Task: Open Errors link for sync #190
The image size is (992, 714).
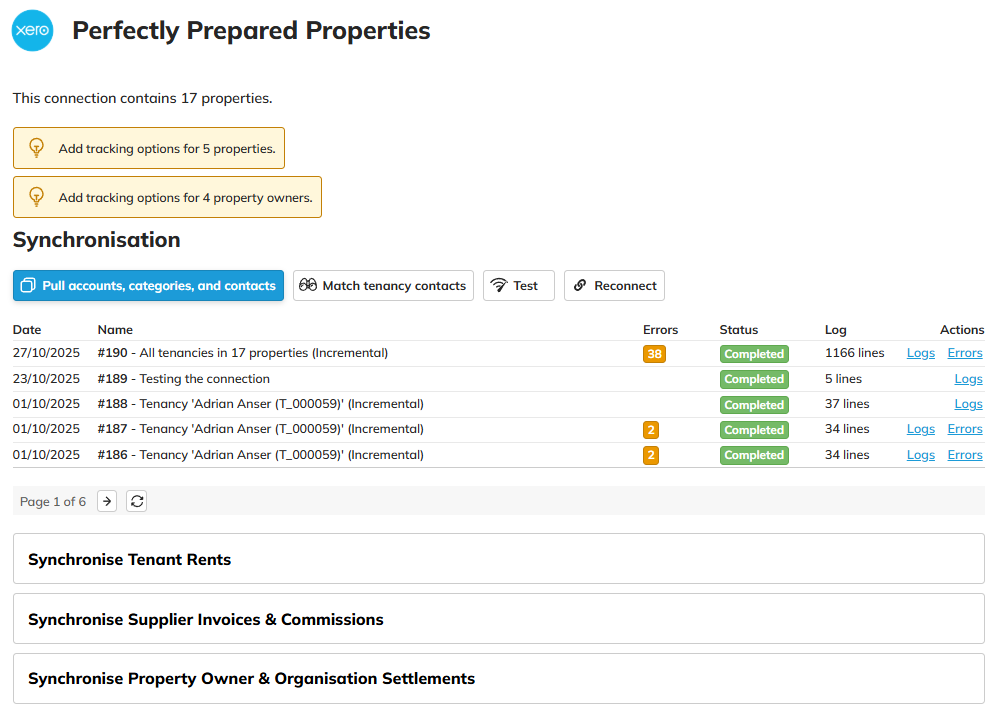Action: 964,353
